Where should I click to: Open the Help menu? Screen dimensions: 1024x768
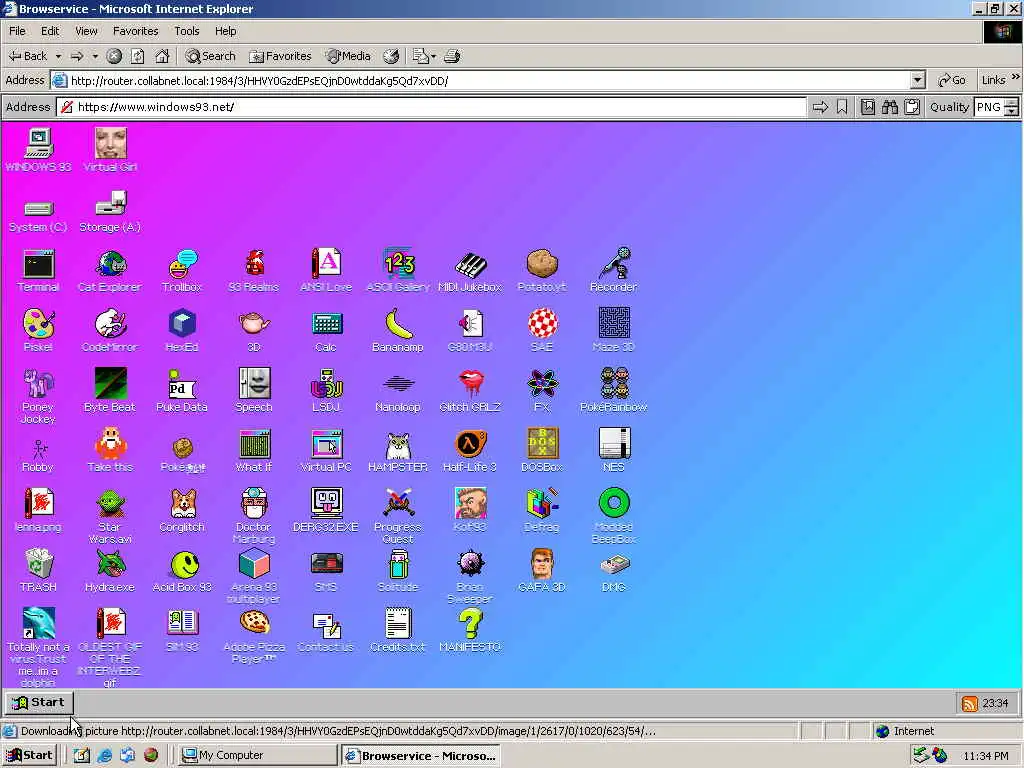click(x=225, y=31)
